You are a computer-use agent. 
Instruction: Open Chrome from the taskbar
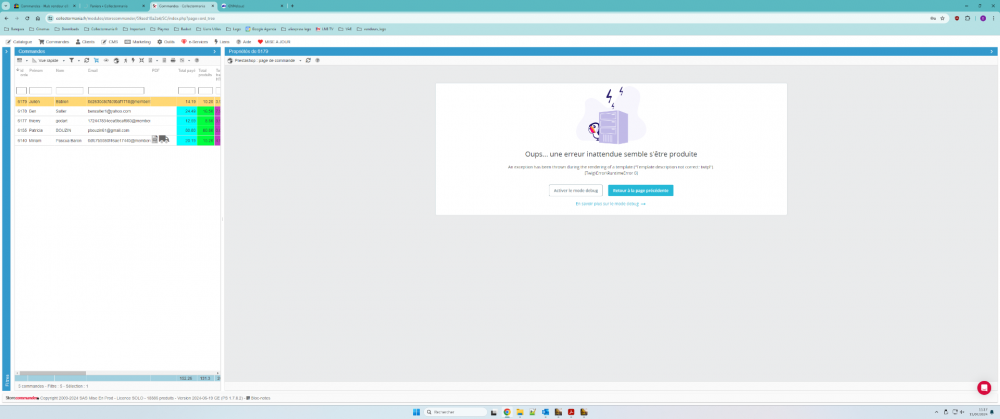point(507,412)
